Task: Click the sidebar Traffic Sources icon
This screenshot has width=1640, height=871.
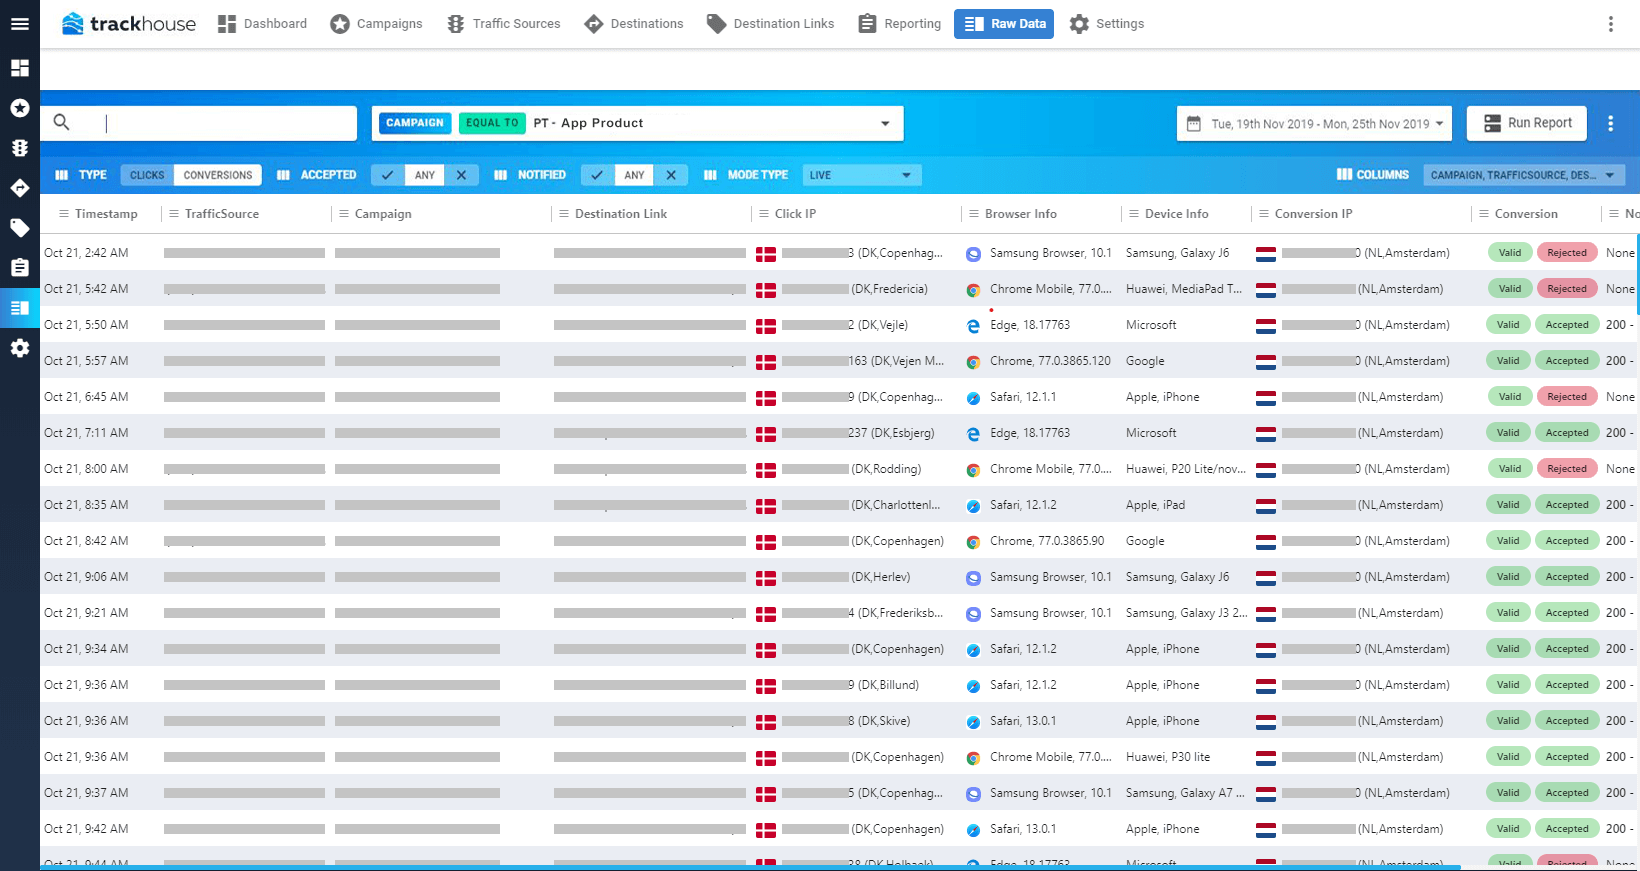Action: [19, 148]
